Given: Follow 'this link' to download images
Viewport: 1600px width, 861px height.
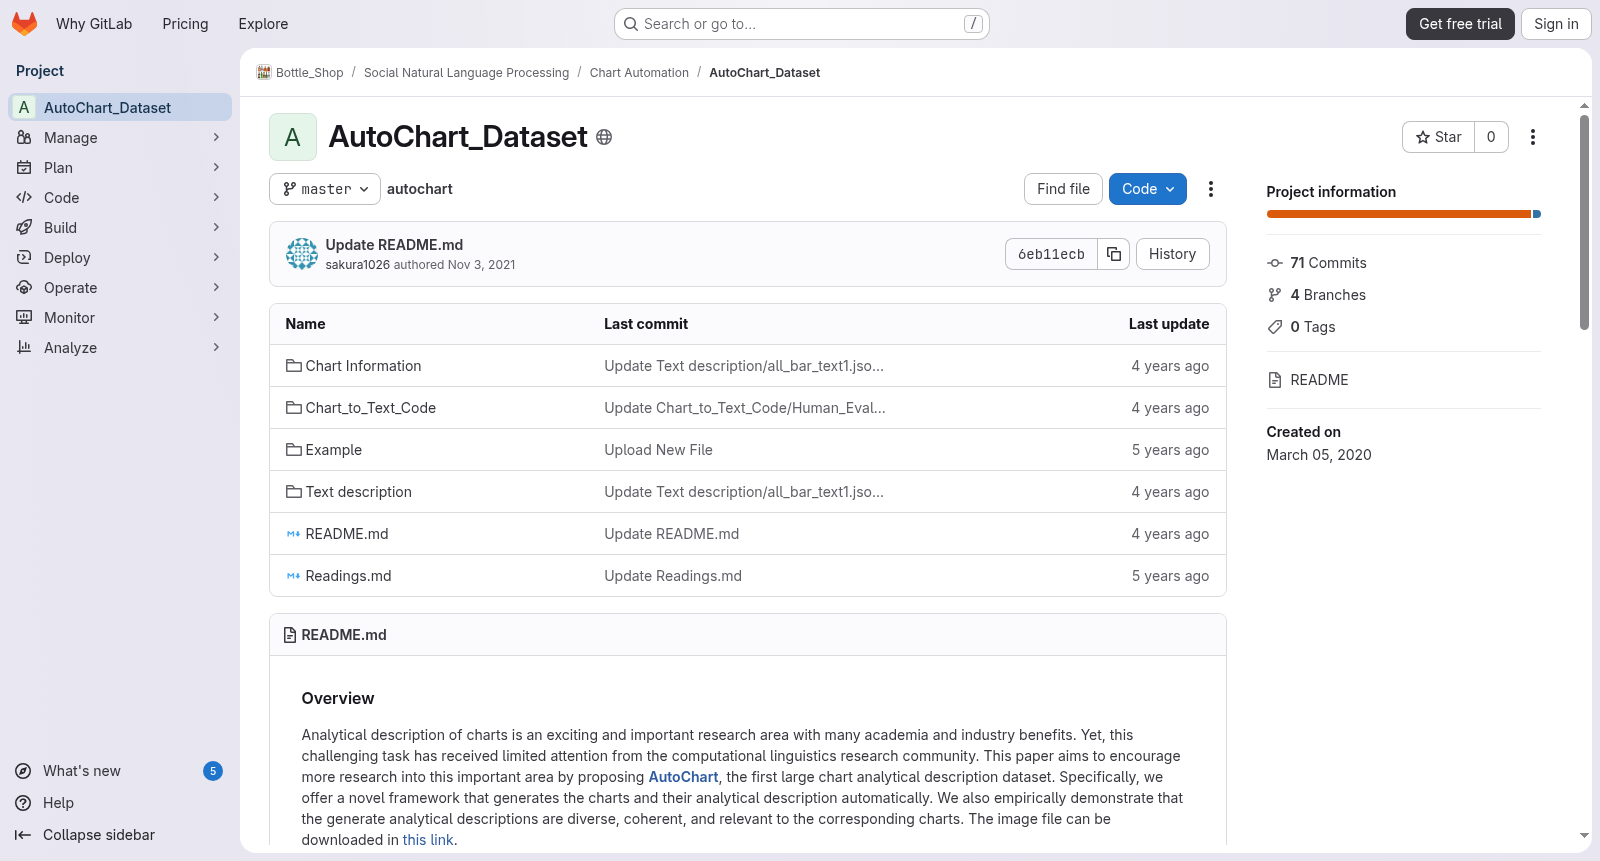Looking at the screenshot, I should 428,840.
